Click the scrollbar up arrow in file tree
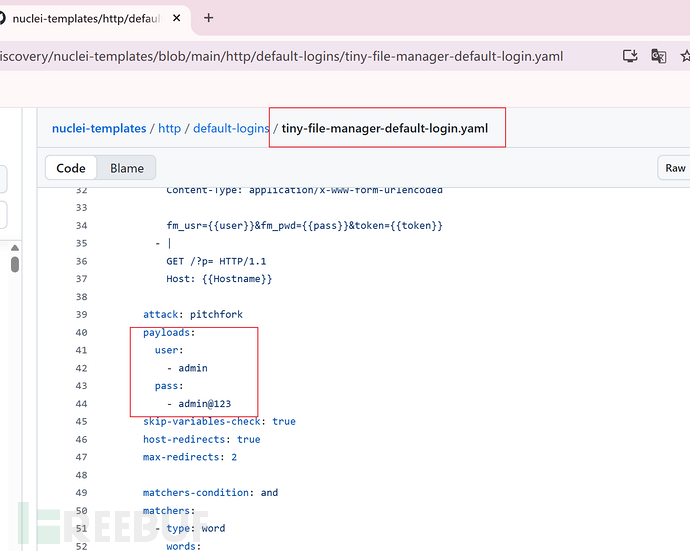690x551 pixels. 14,246
